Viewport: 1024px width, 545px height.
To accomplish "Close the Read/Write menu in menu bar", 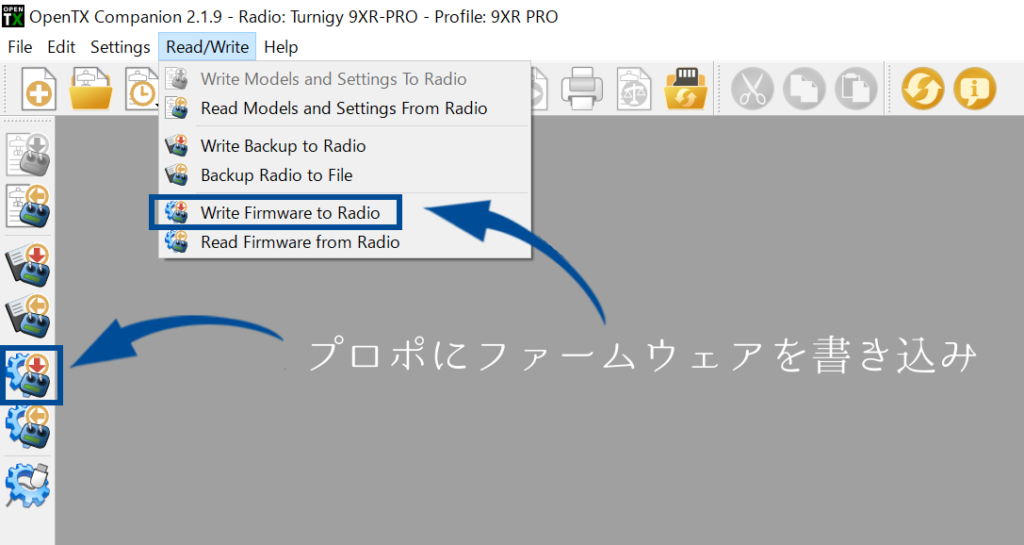I will 207,47.
